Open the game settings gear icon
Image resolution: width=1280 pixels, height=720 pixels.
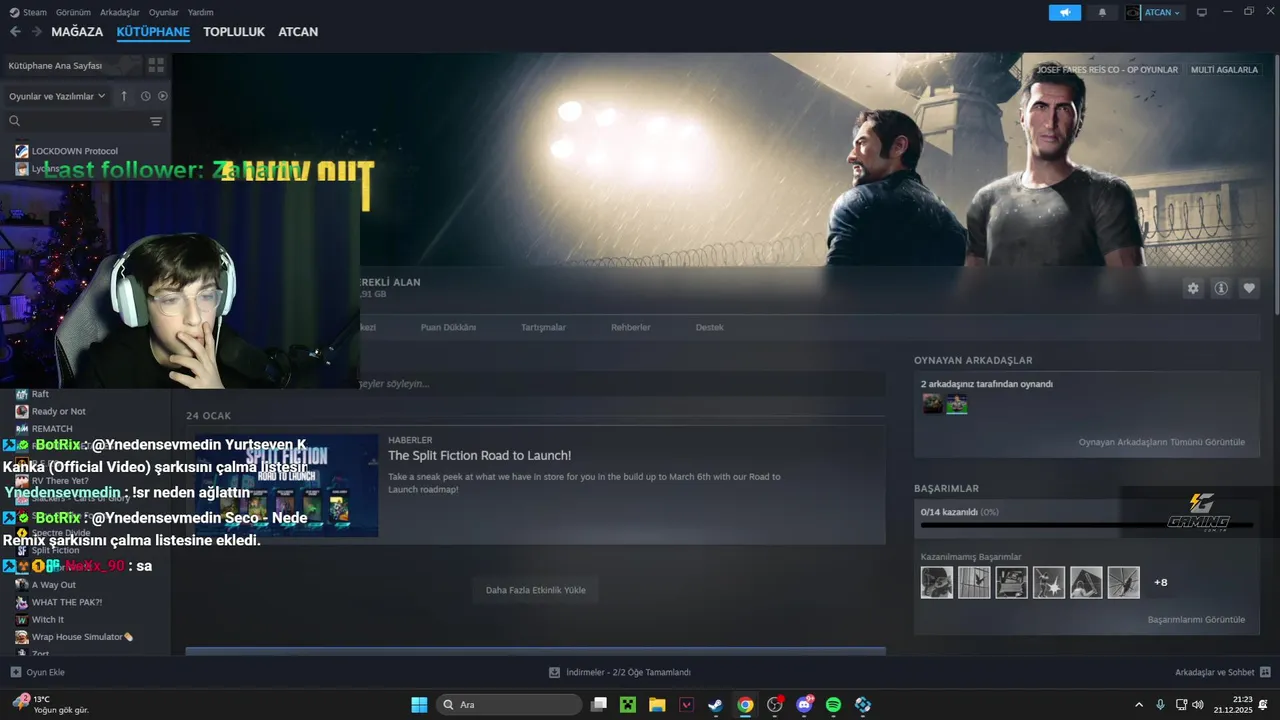(1193, 288)
